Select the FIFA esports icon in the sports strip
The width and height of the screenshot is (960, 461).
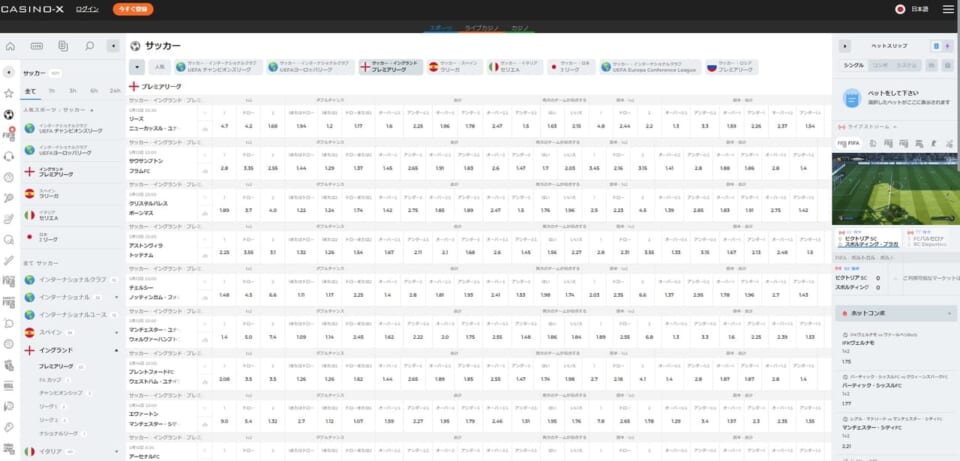click(x=9, y=135)
